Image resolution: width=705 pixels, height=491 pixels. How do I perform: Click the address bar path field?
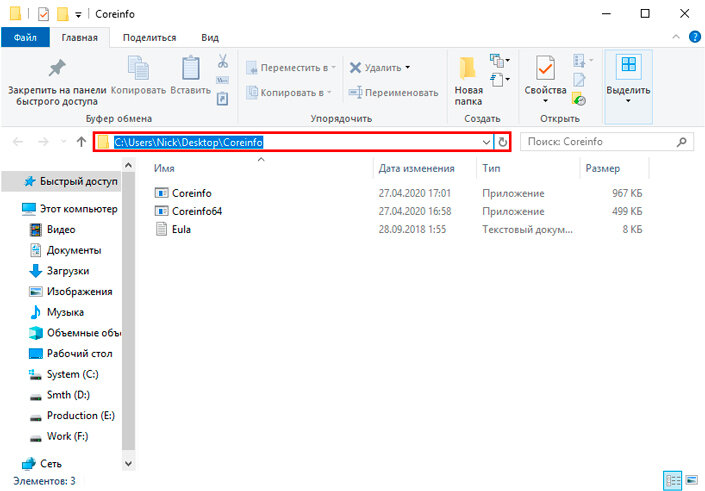[293, 142]
